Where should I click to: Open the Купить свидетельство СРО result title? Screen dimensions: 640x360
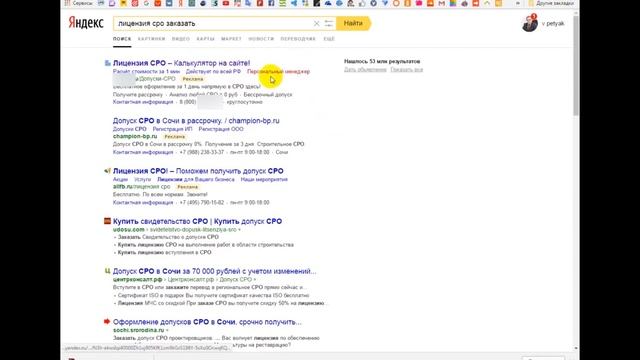197,221
